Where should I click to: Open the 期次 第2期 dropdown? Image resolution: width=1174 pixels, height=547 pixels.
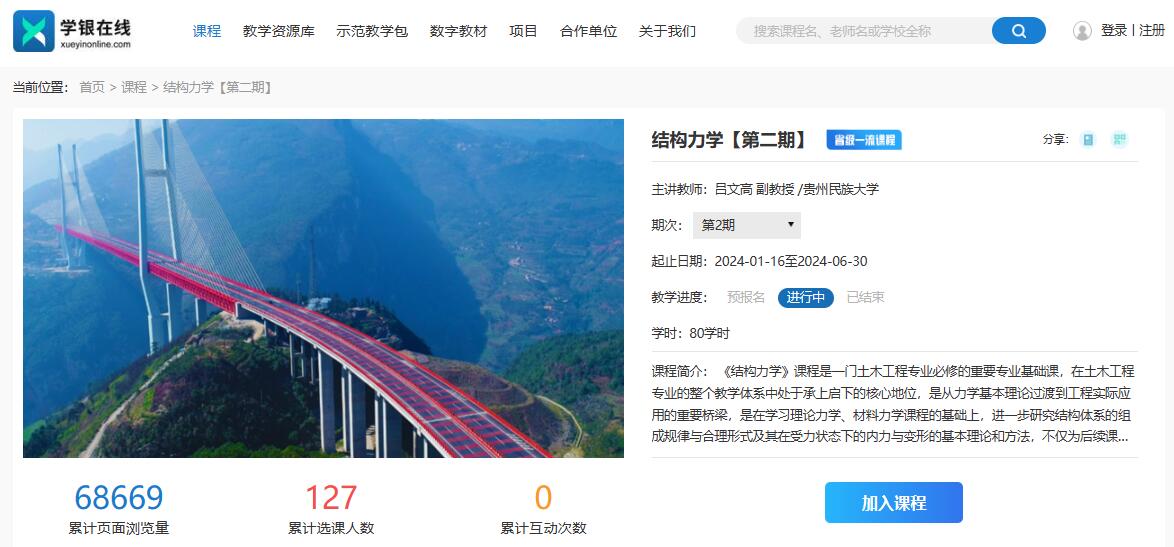(x=746, y=225)
